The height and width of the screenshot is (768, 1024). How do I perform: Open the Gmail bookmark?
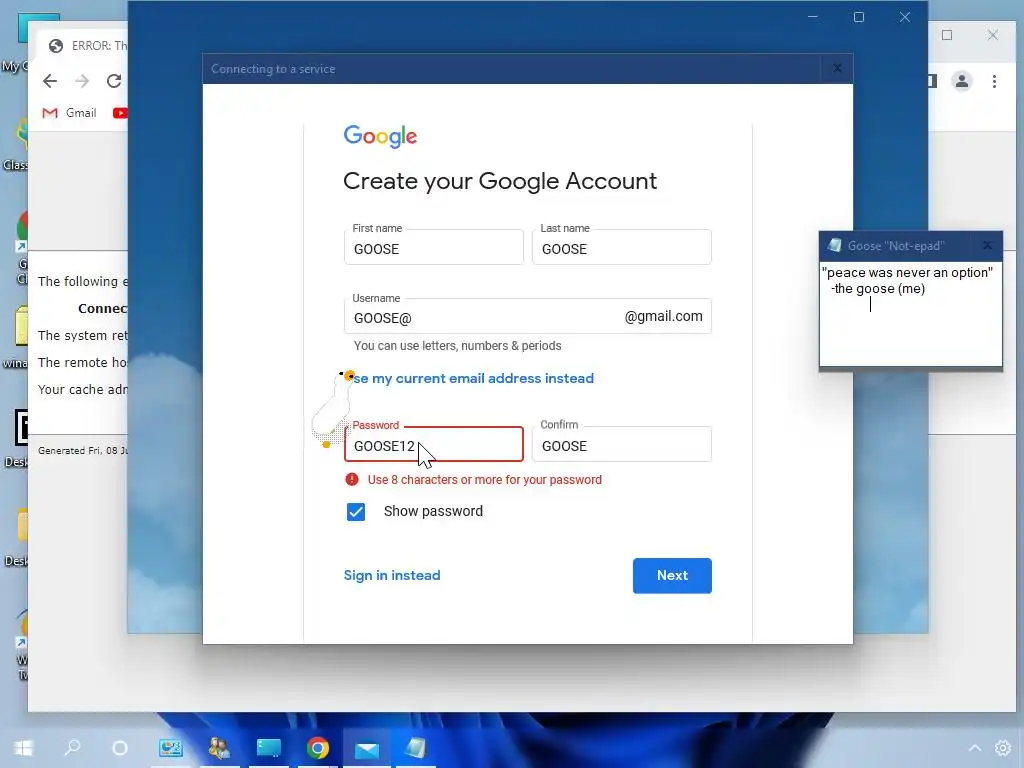pos(69,113)
